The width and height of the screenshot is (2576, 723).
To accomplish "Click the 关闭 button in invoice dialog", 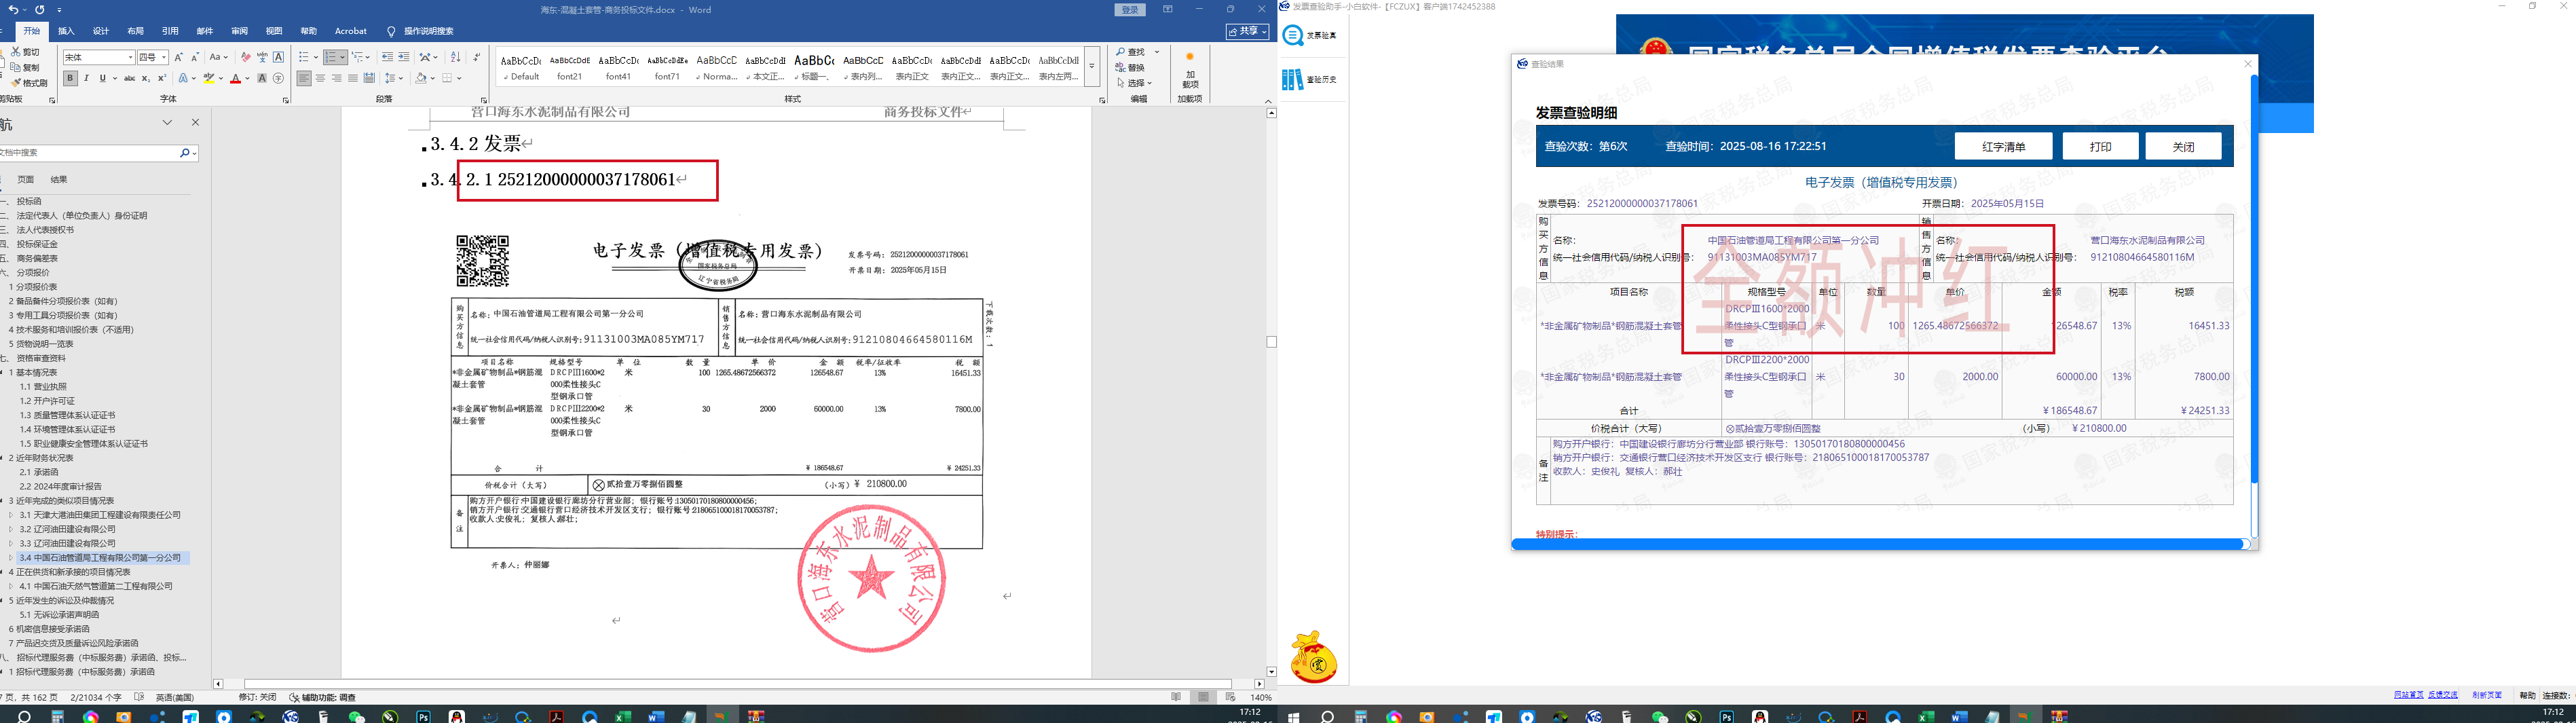I will click(2183, 146).
